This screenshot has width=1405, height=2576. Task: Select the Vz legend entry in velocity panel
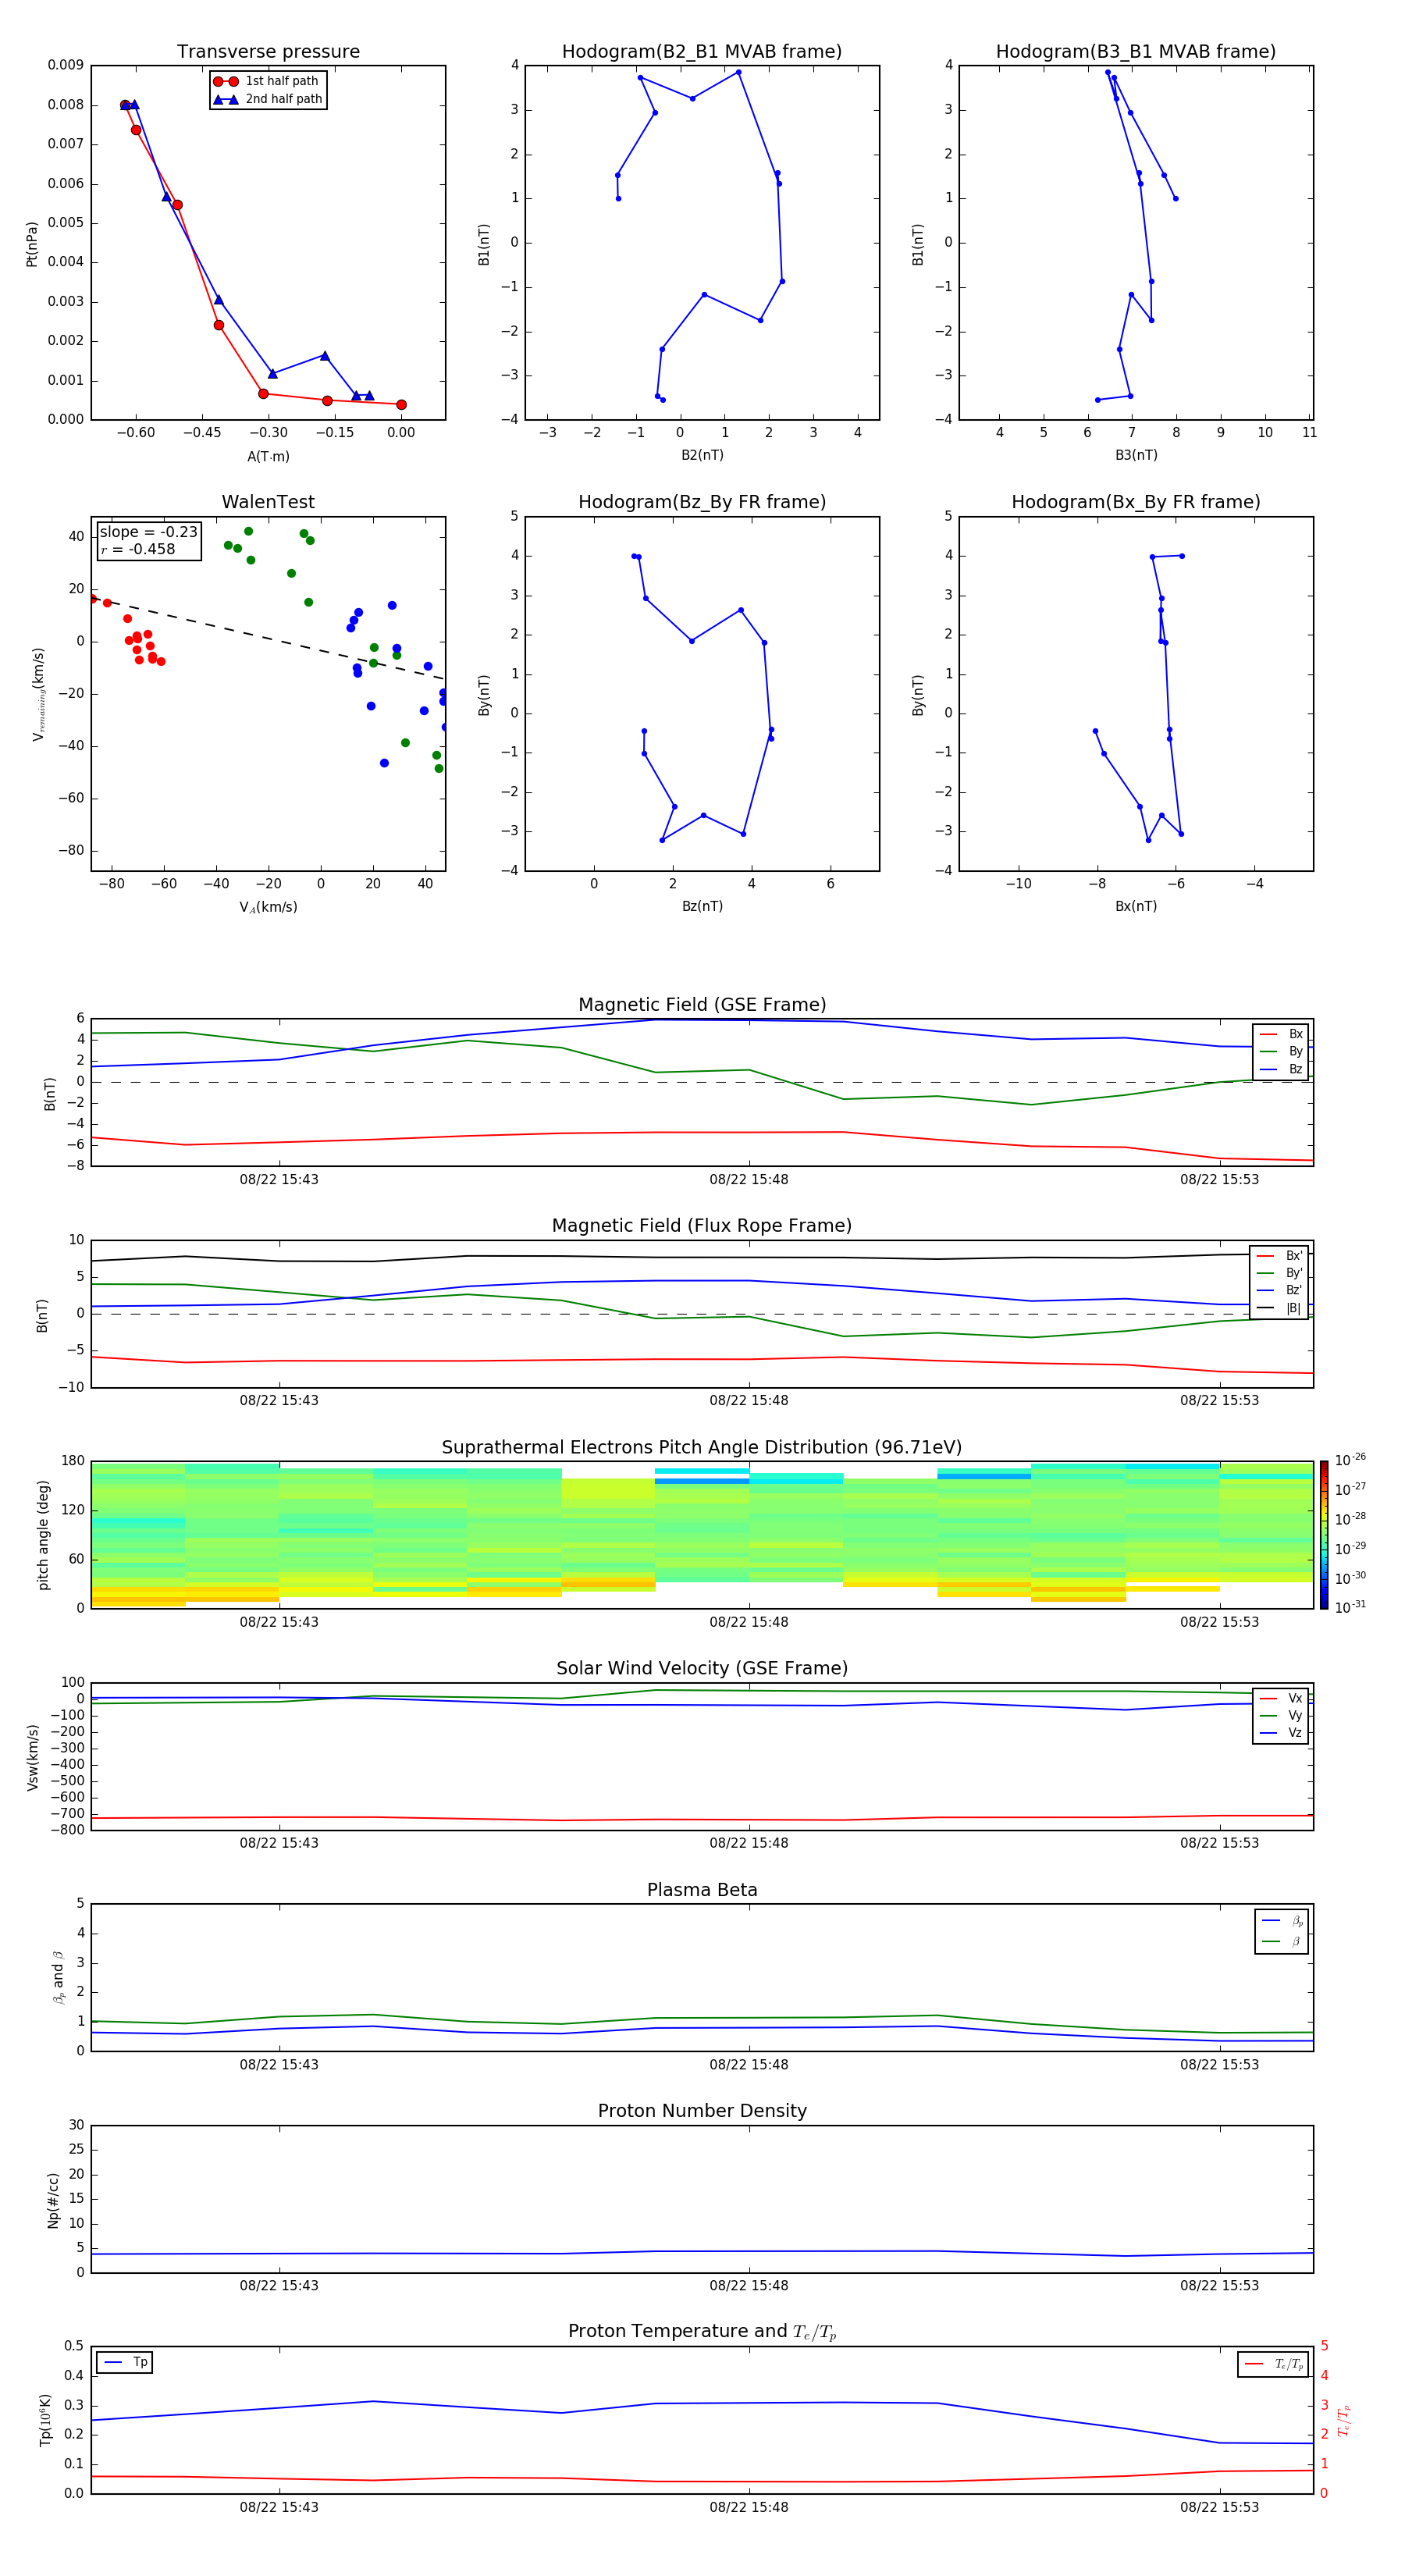point(1281,1733)
